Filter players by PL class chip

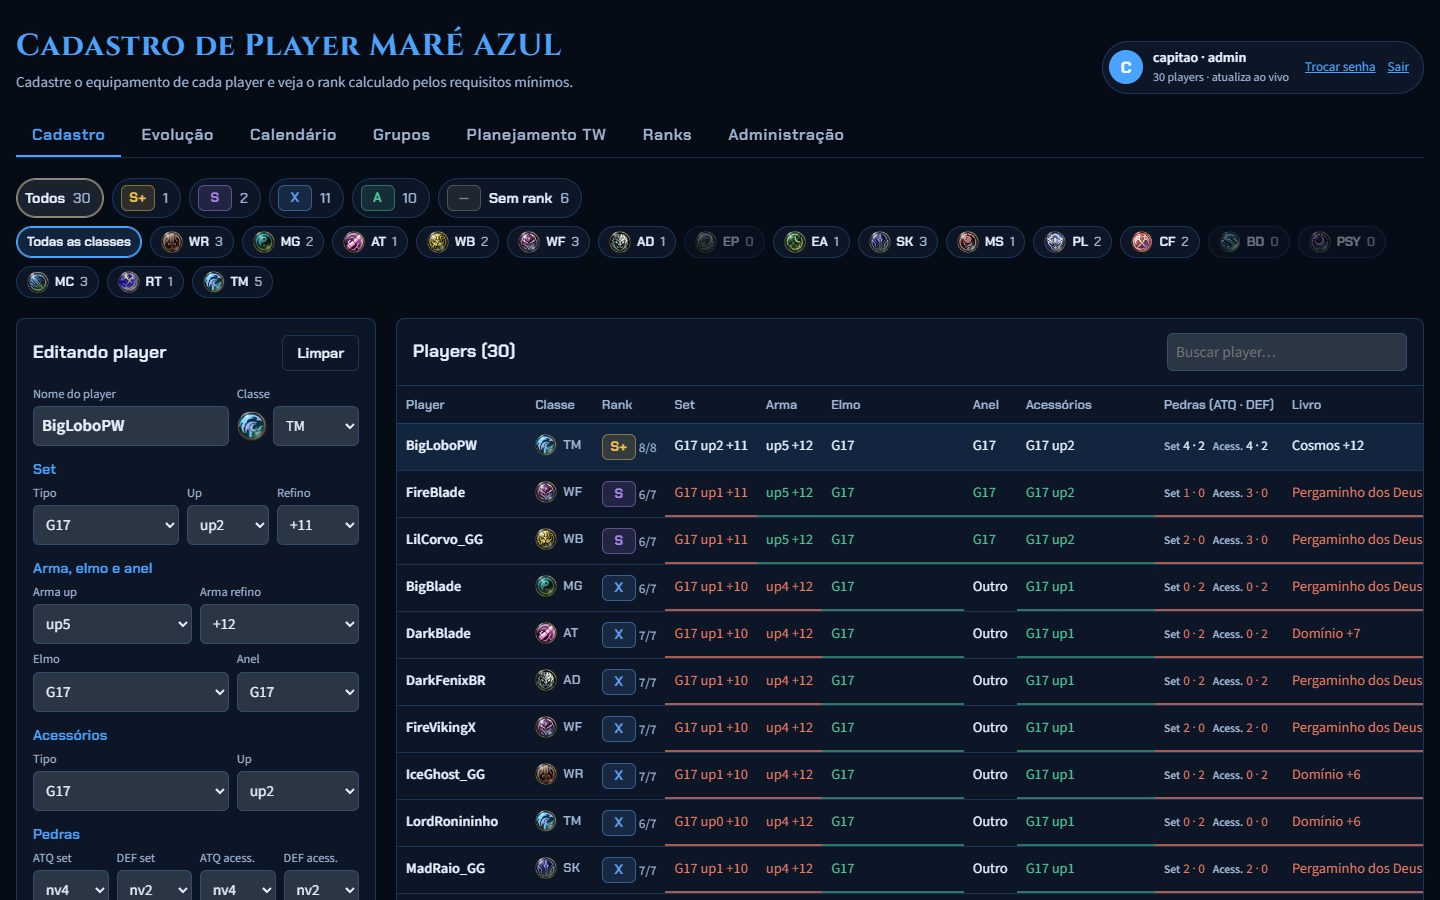1072,242
